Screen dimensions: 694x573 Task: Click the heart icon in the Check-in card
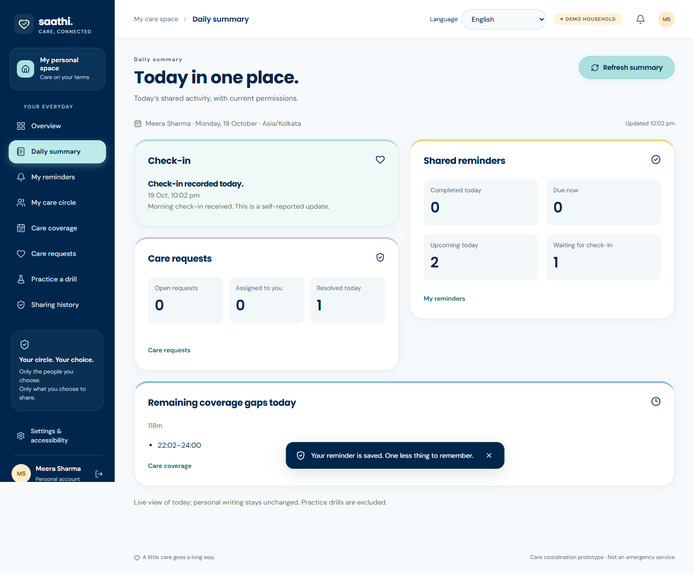point(380,160)
